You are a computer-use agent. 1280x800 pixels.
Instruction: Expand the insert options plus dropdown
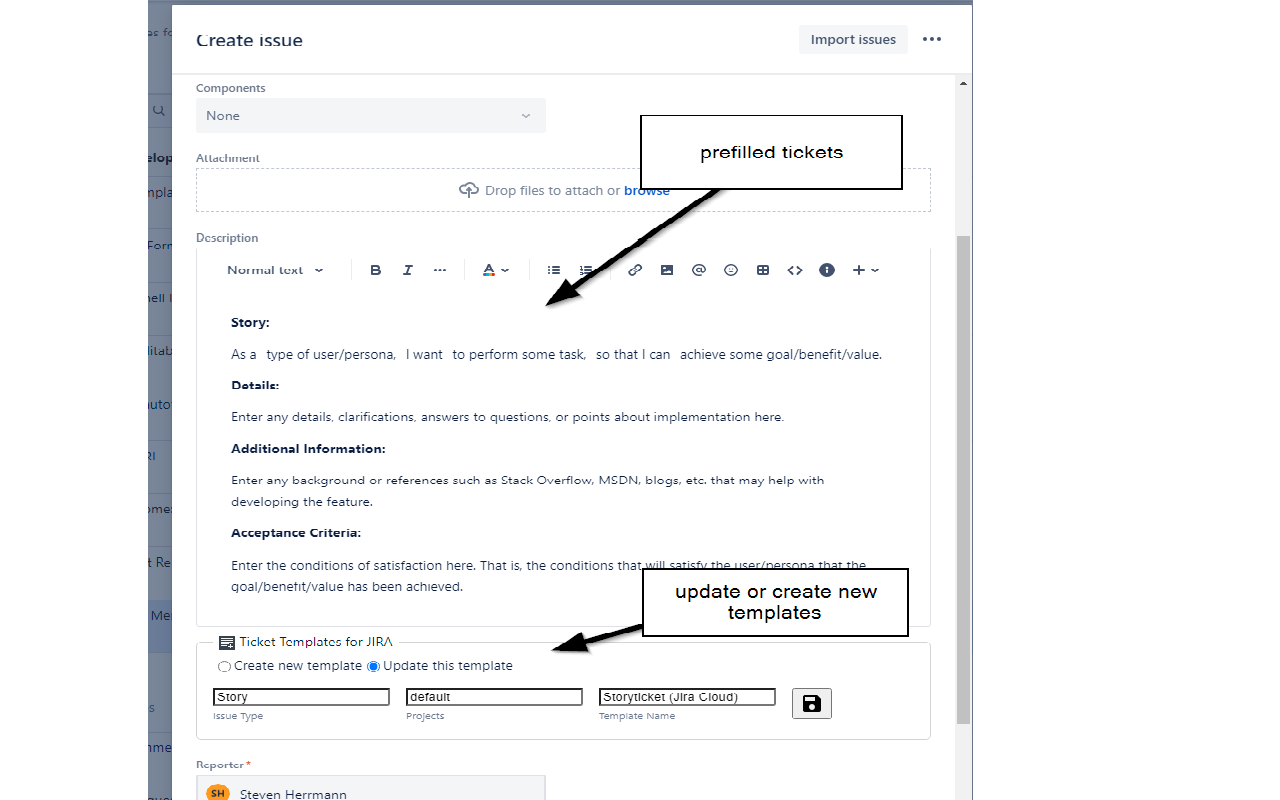pyautogui.click(x=866, y=270)
